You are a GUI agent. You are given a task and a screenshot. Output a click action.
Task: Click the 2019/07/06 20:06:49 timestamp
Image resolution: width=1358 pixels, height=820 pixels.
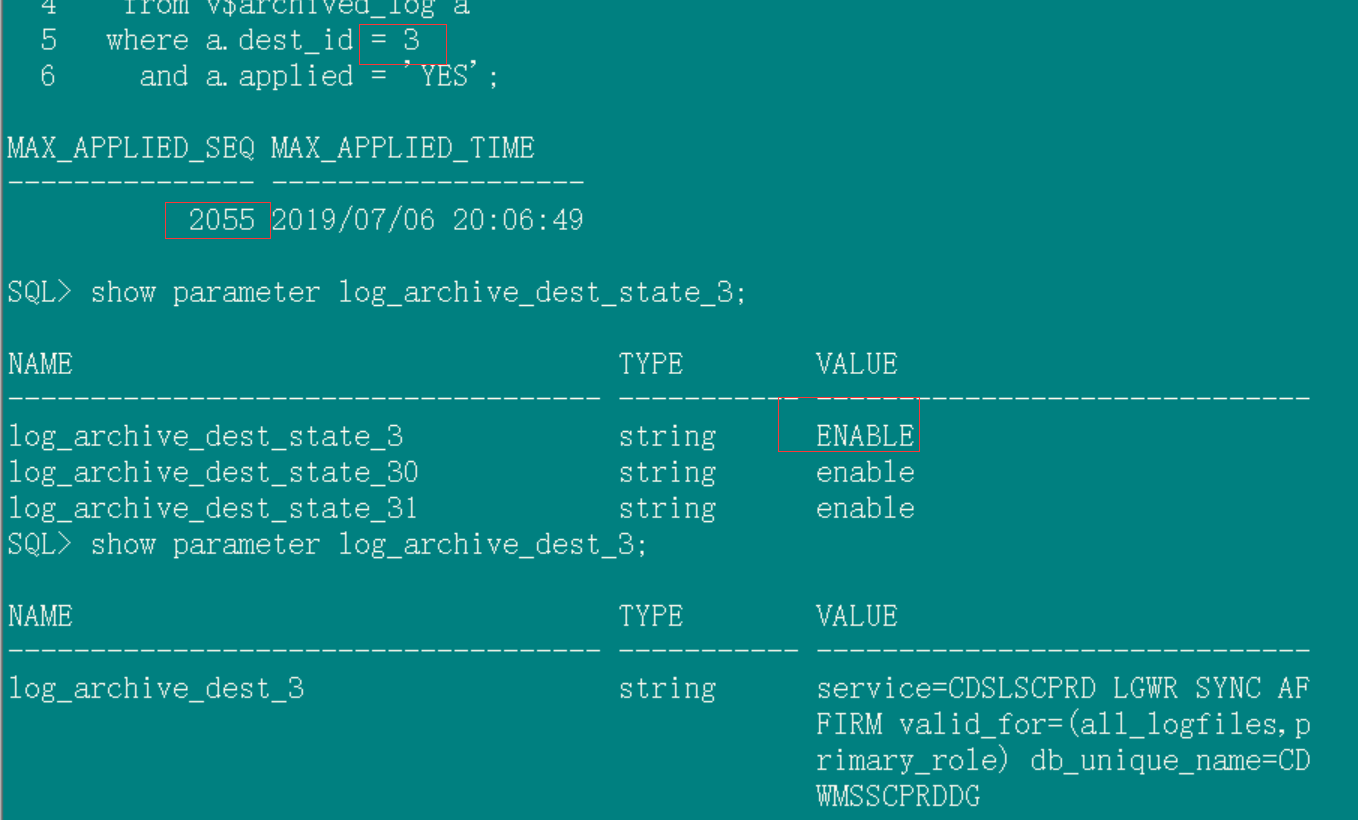click(x=427, y=220)
